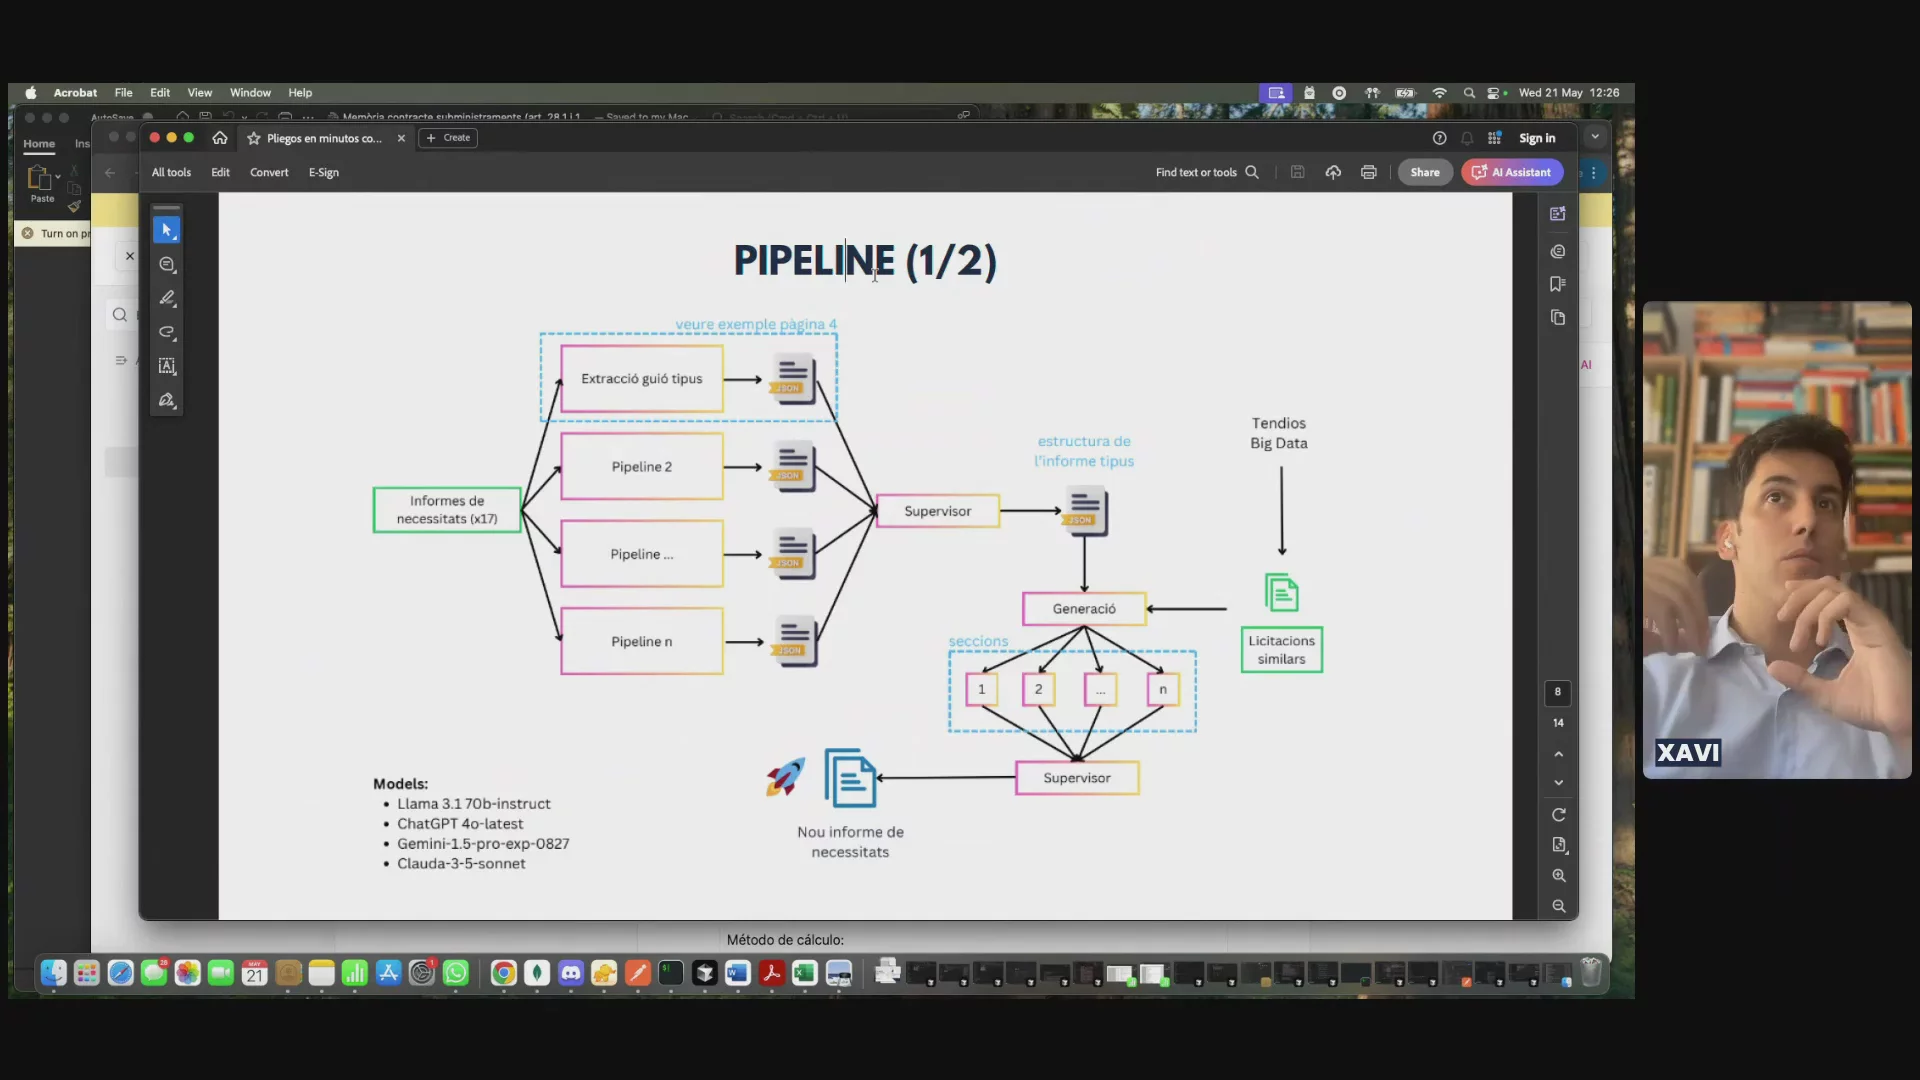The height and width of the screenshot is (1080, 1920).
Task: Open the View menu in menu bar
Action: [x=199, y=92]
